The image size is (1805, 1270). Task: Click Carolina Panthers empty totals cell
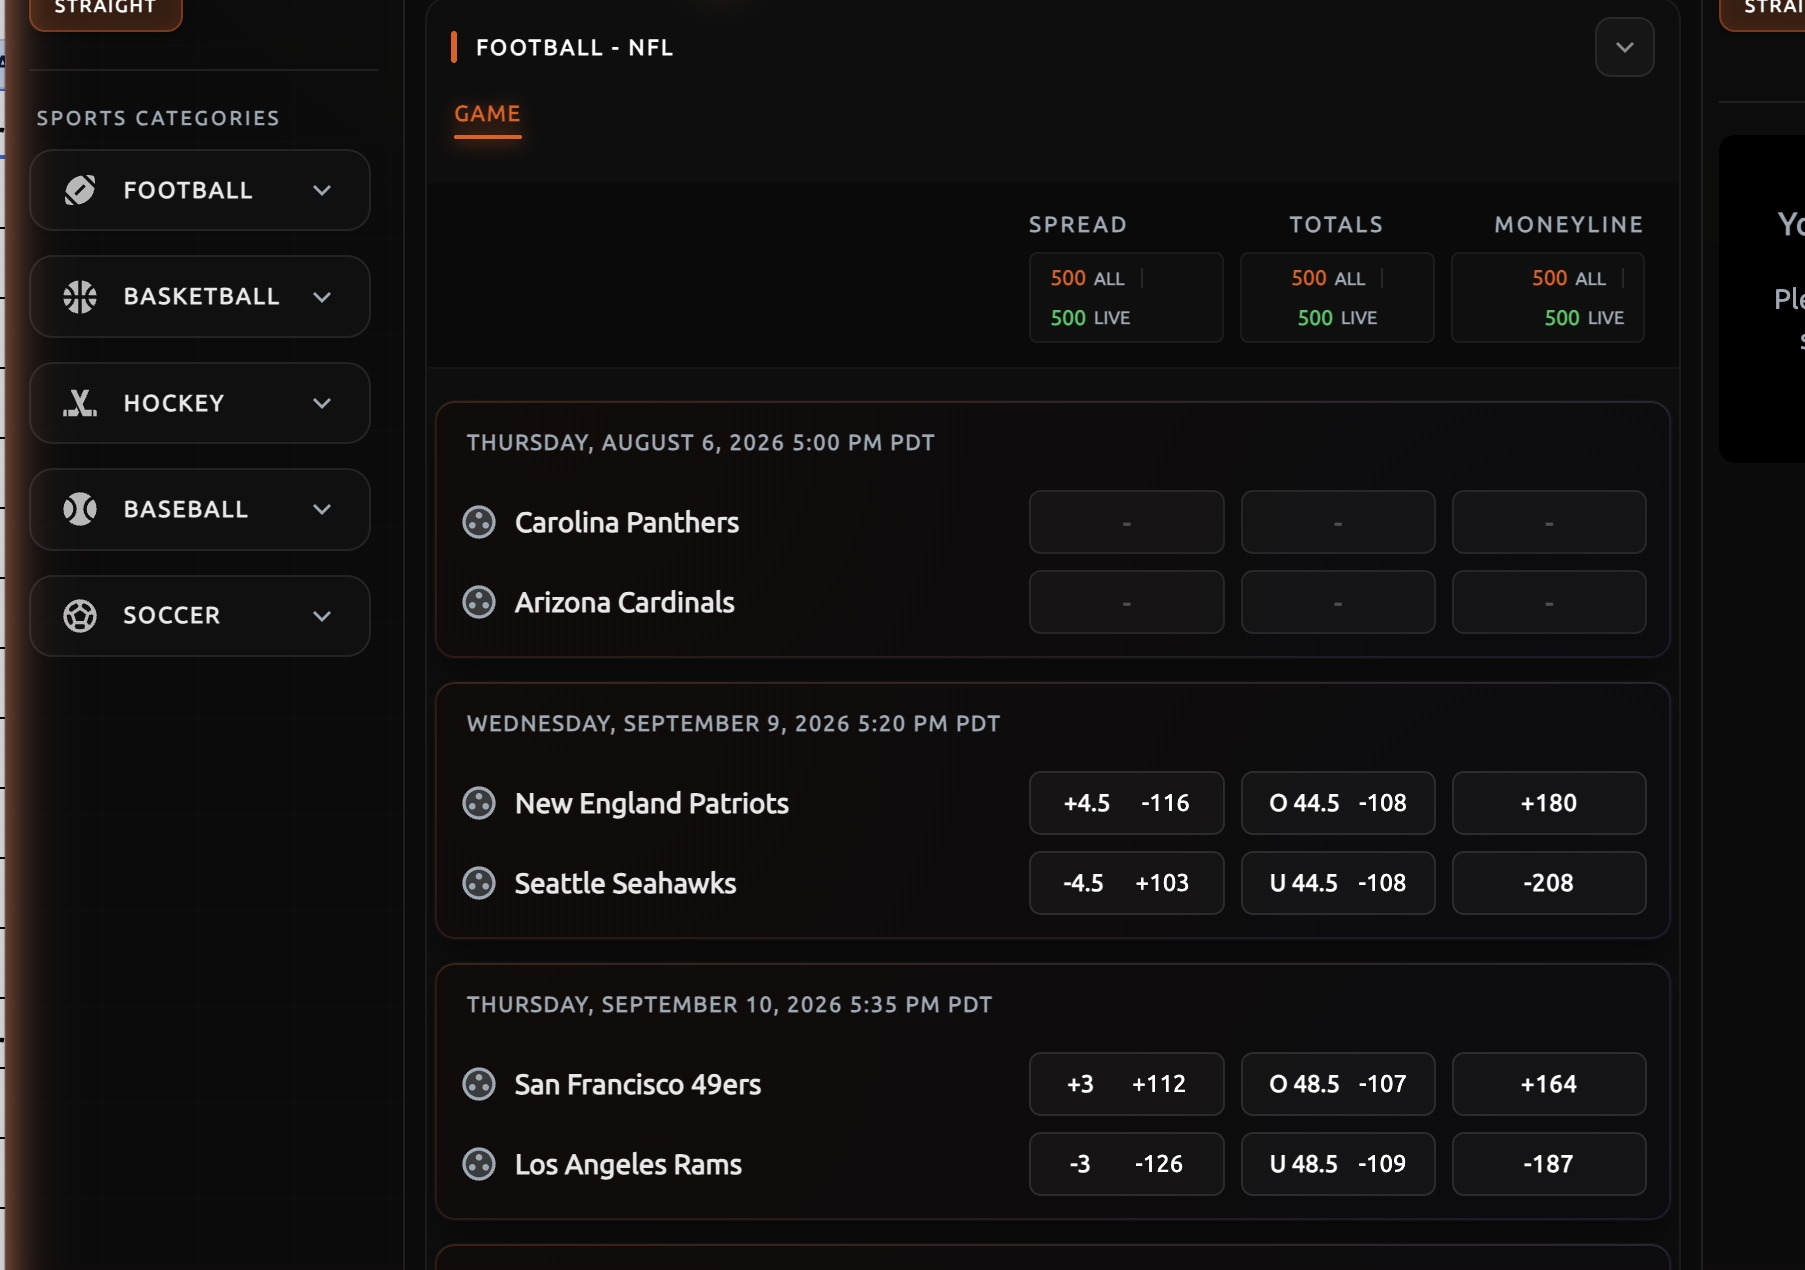(x=1338, y=522)
